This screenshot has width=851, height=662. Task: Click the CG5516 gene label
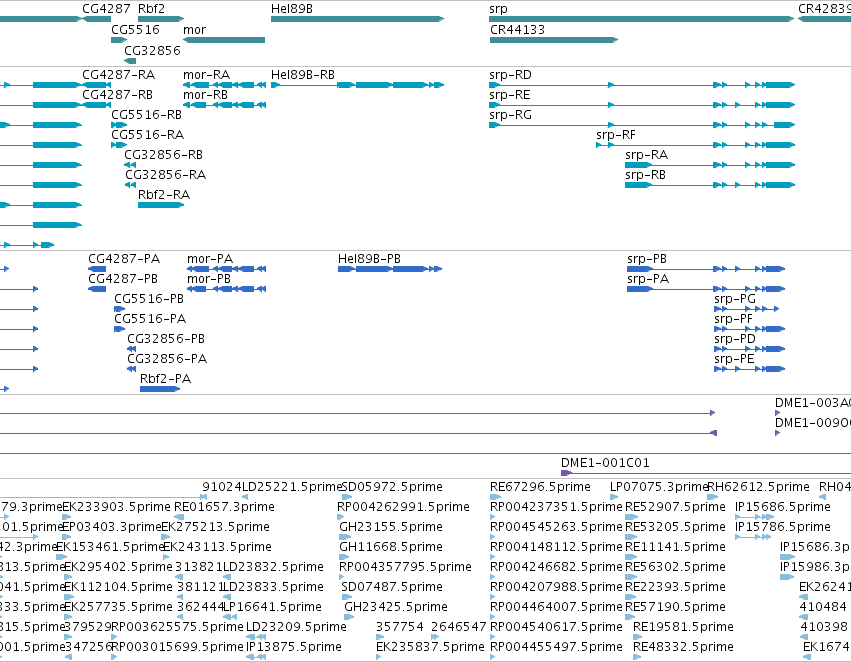[x=136, y=29]
